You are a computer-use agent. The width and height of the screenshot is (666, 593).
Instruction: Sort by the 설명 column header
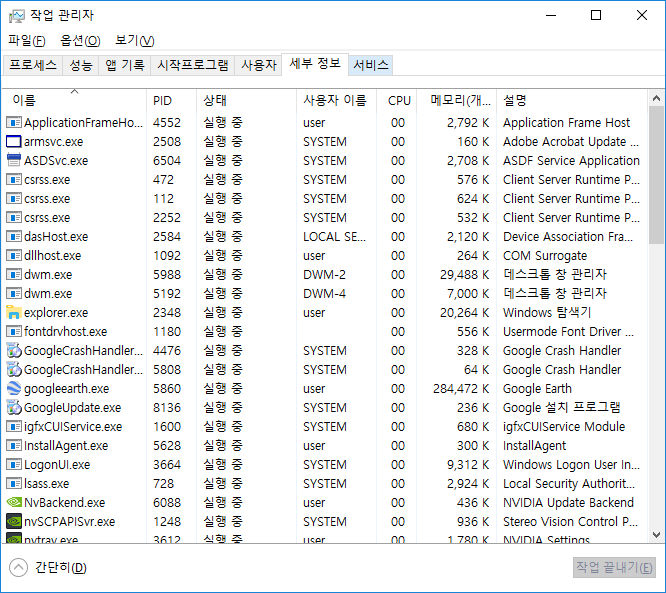pos(572,100)
